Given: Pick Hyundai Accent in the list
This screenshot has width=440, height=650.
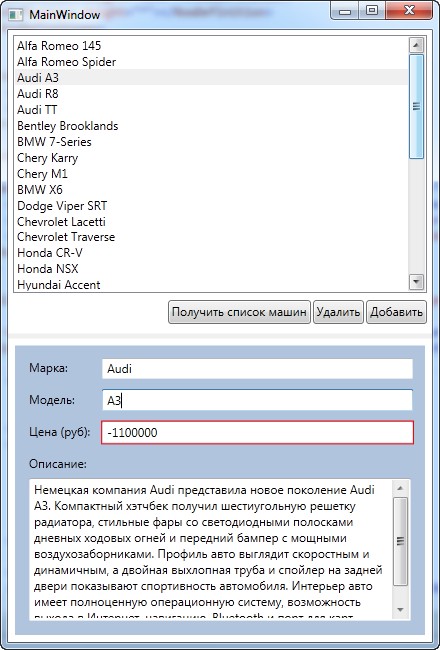Looking at the screenshot, I should click(211, 284).
